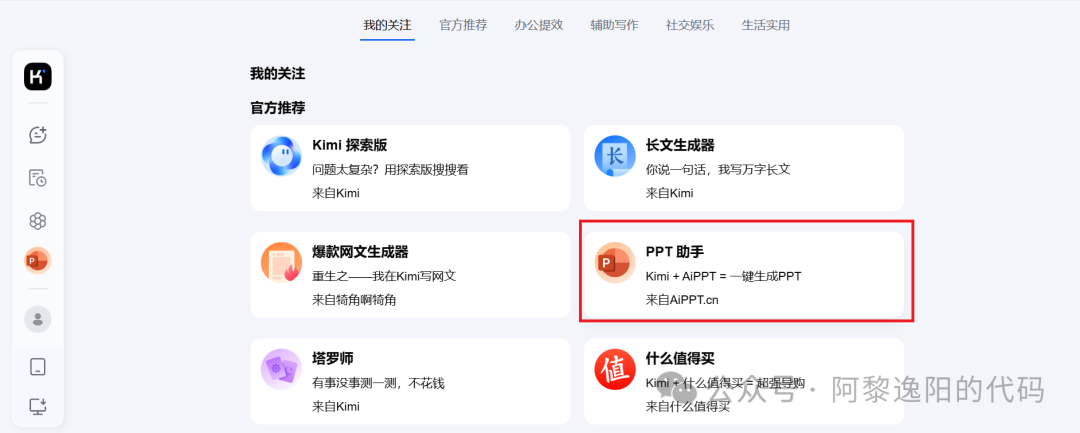This screenshot has width=1080, height=433.
Task: Switch to 办公提效 tab
Action: tap(539, 25)
